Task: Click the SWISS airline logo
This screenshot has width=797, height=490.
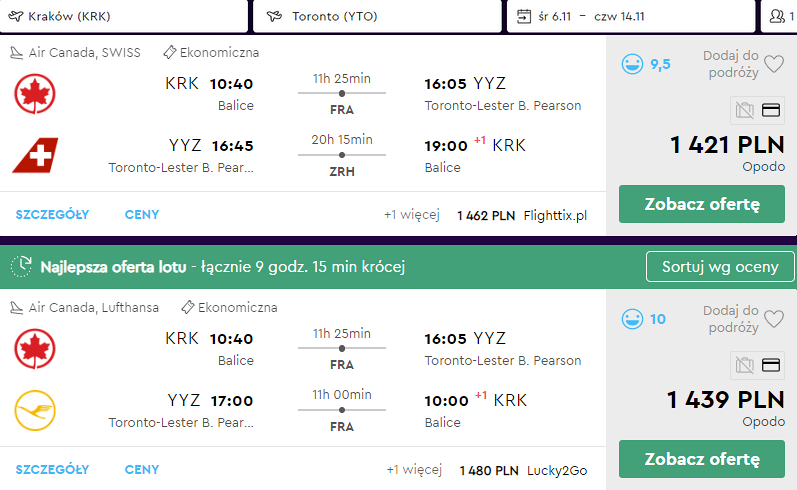Action: pos(35,155)
